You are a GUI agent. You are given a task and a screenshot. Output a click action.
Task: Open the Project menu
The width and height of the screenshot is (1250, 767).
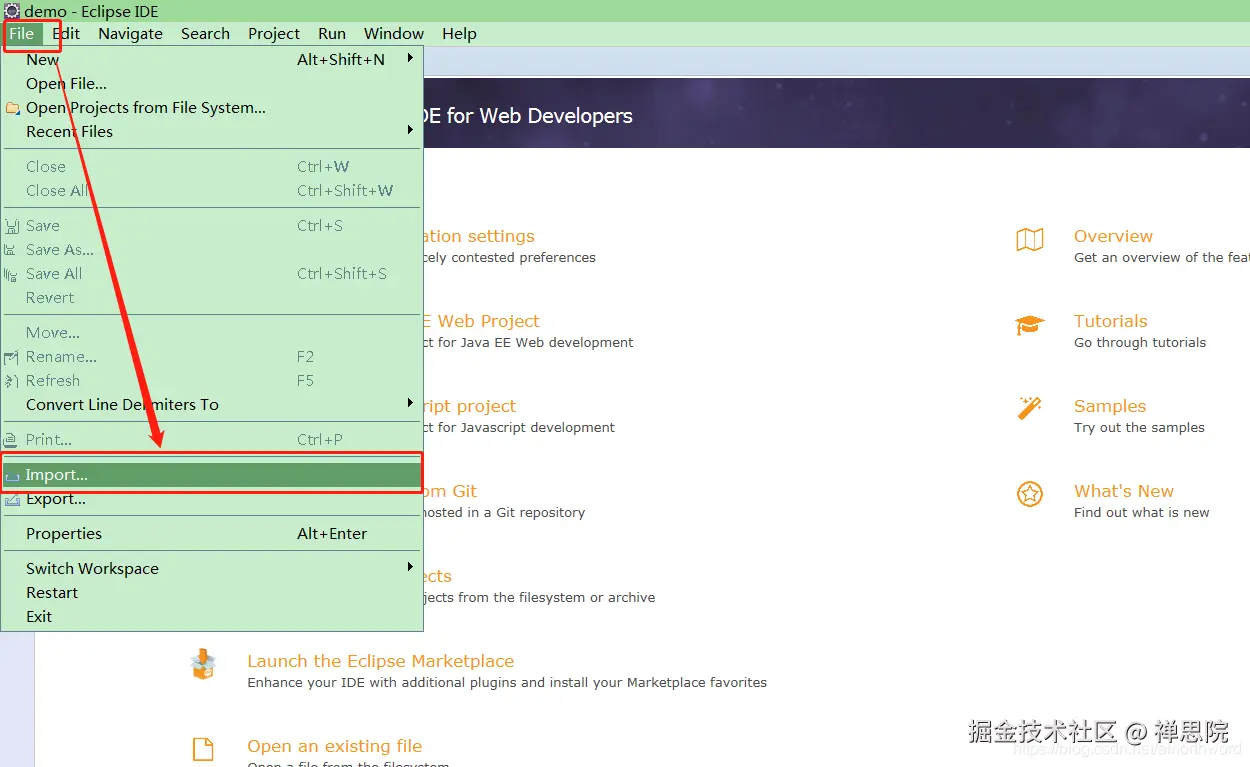[x=274, y=33]
